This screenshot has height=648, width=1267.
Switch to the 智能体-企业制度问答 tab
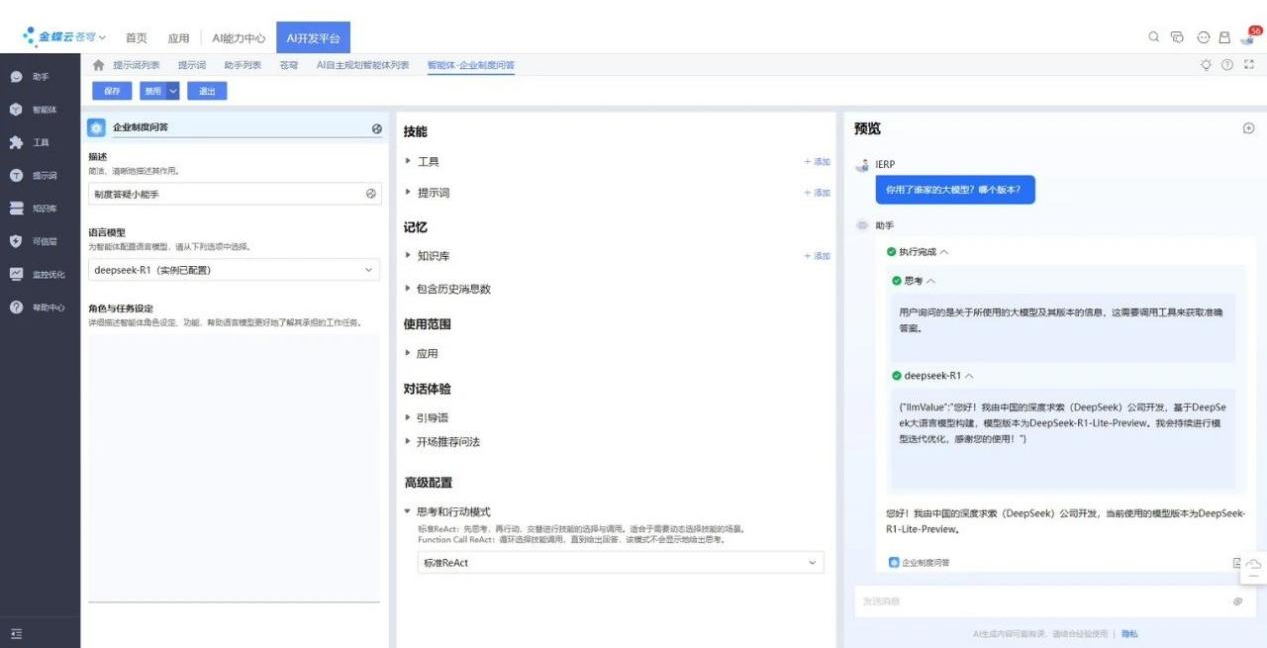(x=470, y=65)
